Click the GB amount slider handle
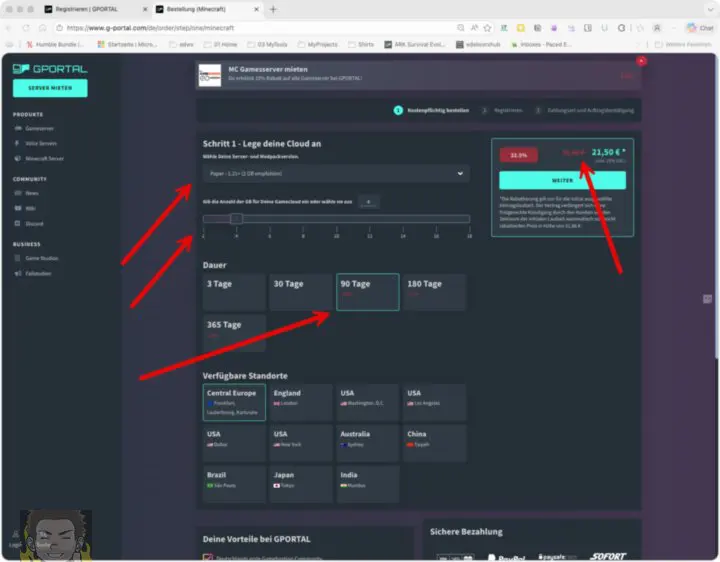720x562 pixels. [x=237, y=219]
